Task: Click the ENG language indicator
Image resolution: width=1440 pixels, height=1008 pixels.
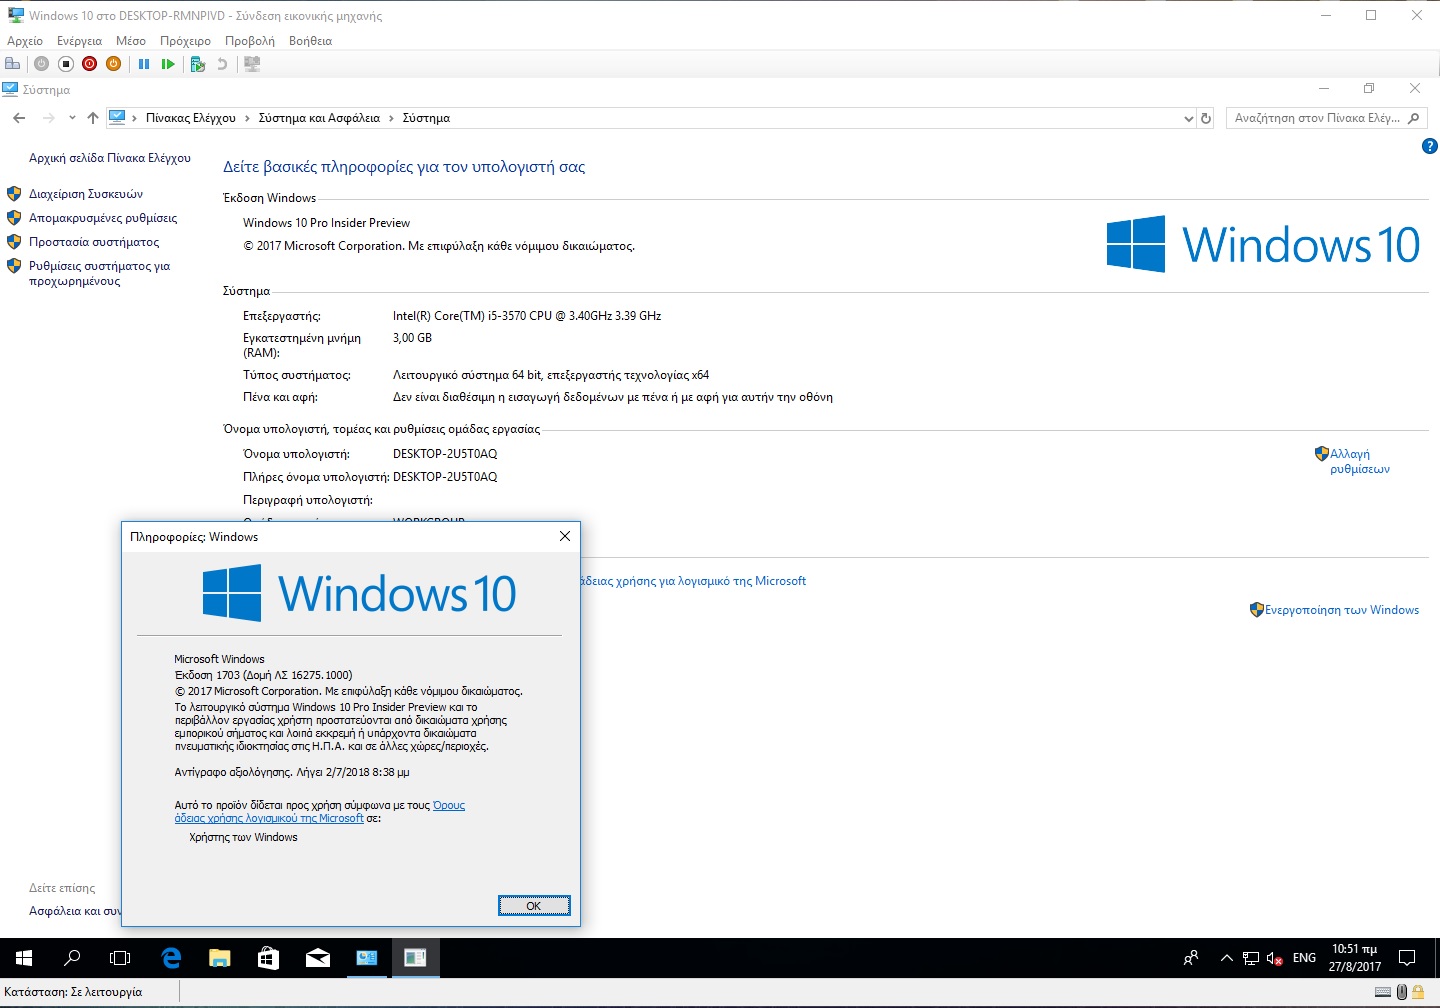Action: tap(1304, 958)
